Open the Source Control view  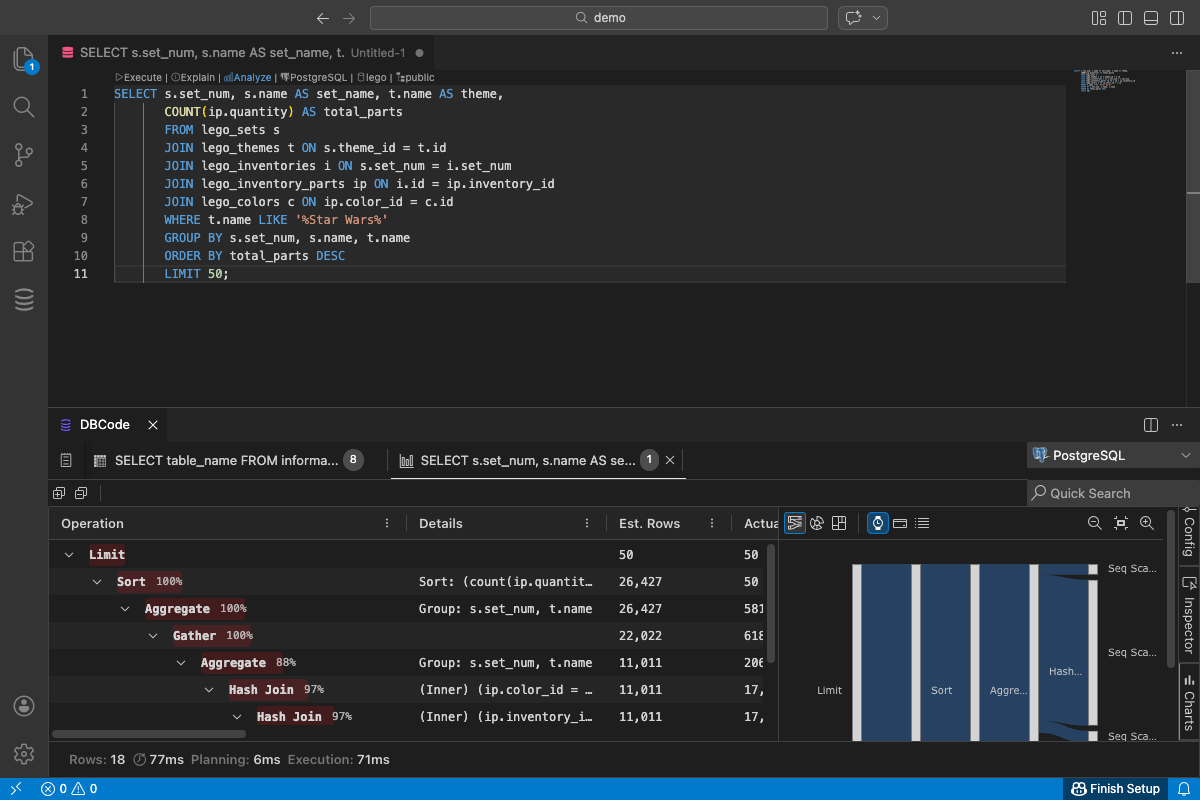24,155
